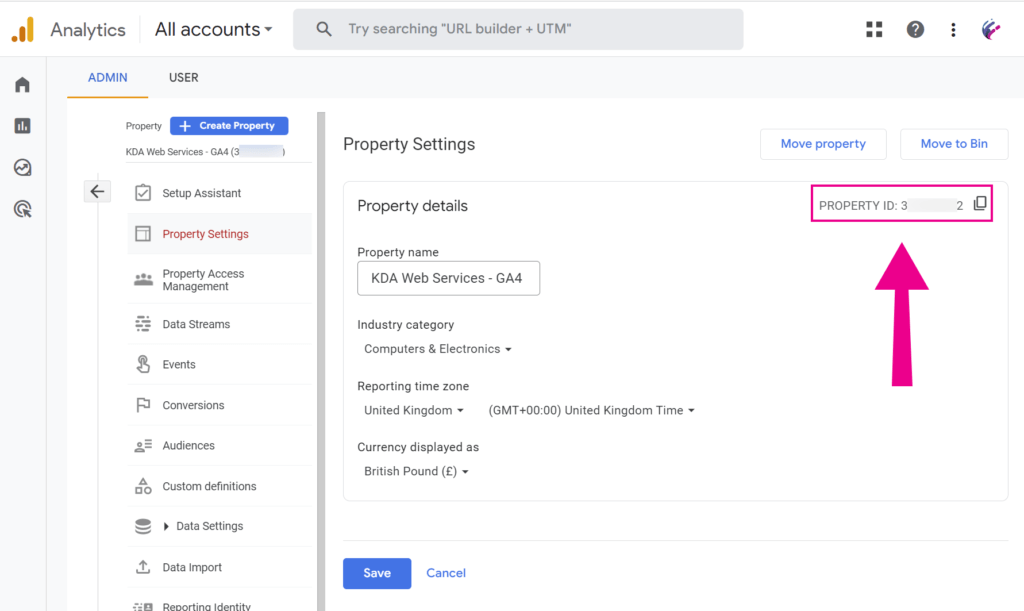This screenshot has width=1024, height=611.
Task: Click the Property Access Management people icon
Action: pos(143,279)
